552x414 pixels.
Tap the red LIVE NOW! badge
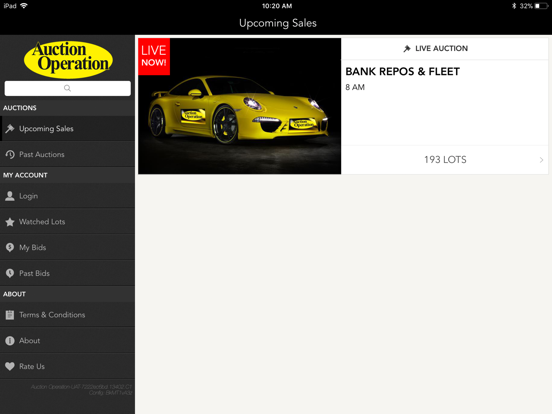[154, 56]
